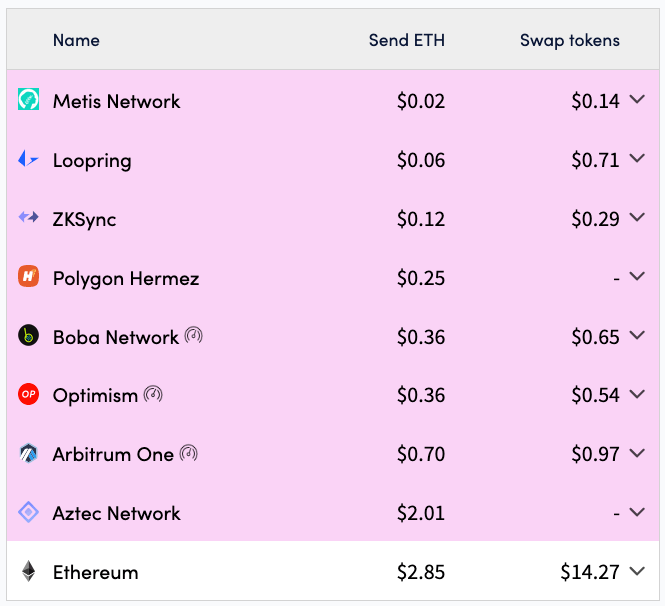Sort by the Send ETH column header
The width and height of the screenshot is (665, 606).
tap(407, 40)
